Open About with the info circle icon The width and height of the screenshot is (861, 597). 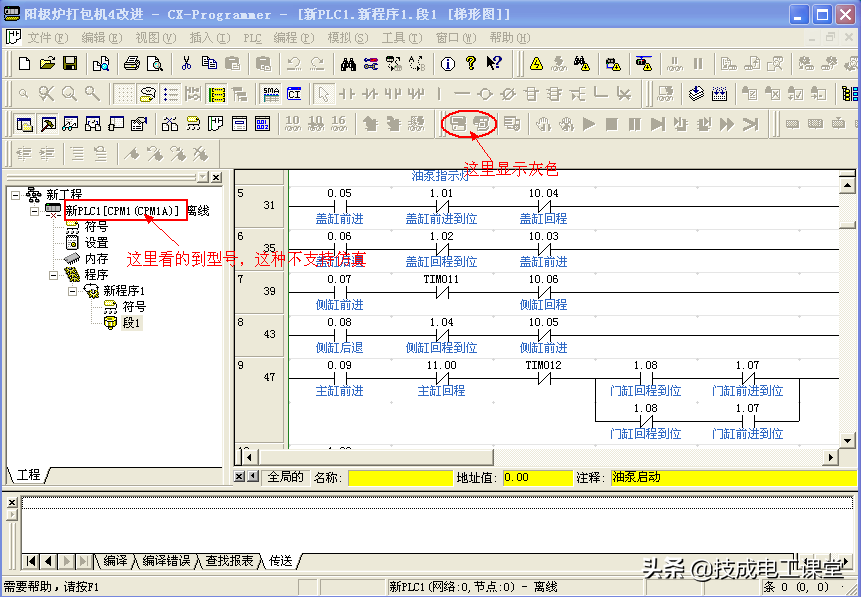(448, 64)
